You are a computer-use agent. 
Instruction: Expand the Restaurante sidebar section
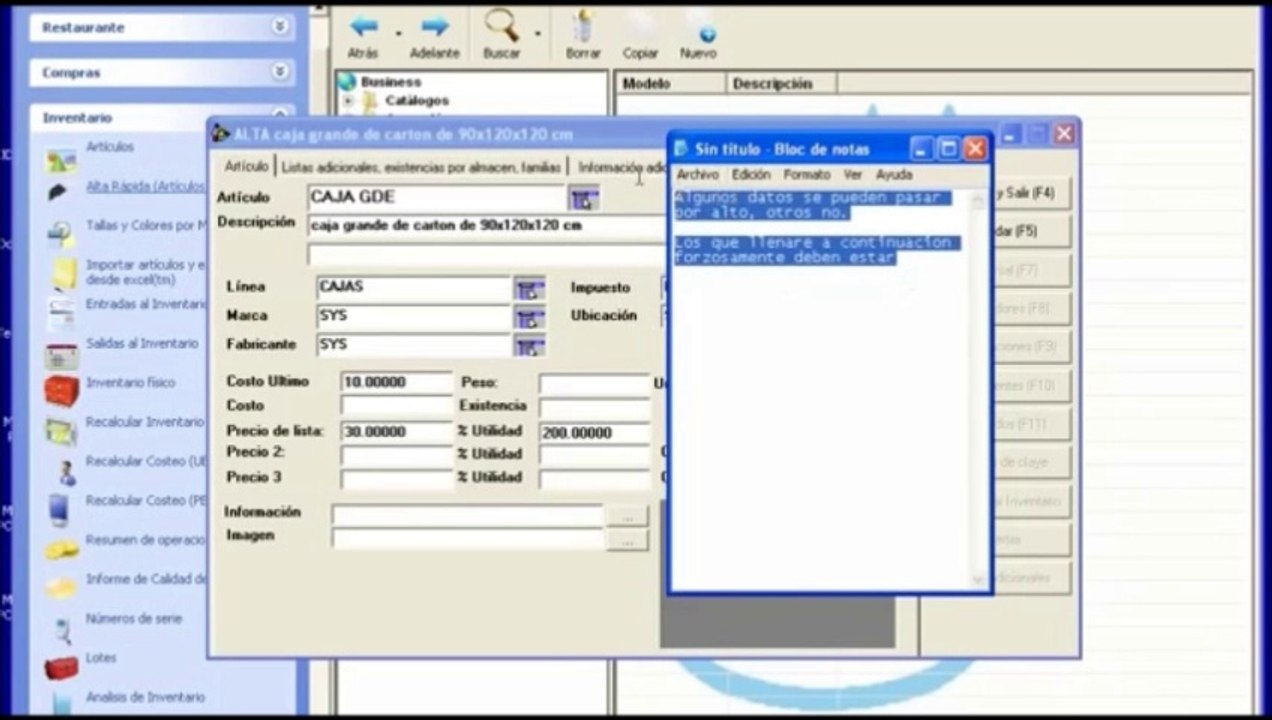[281, 27]
